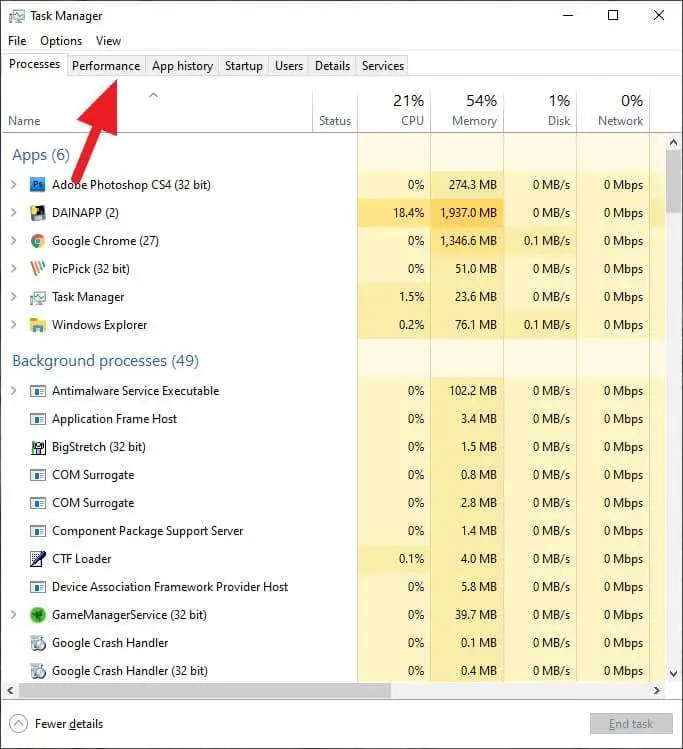Click DAINAPP CPU value 18.4%
Viewport: 683px width, 749px height.
[x=408, y=213]
